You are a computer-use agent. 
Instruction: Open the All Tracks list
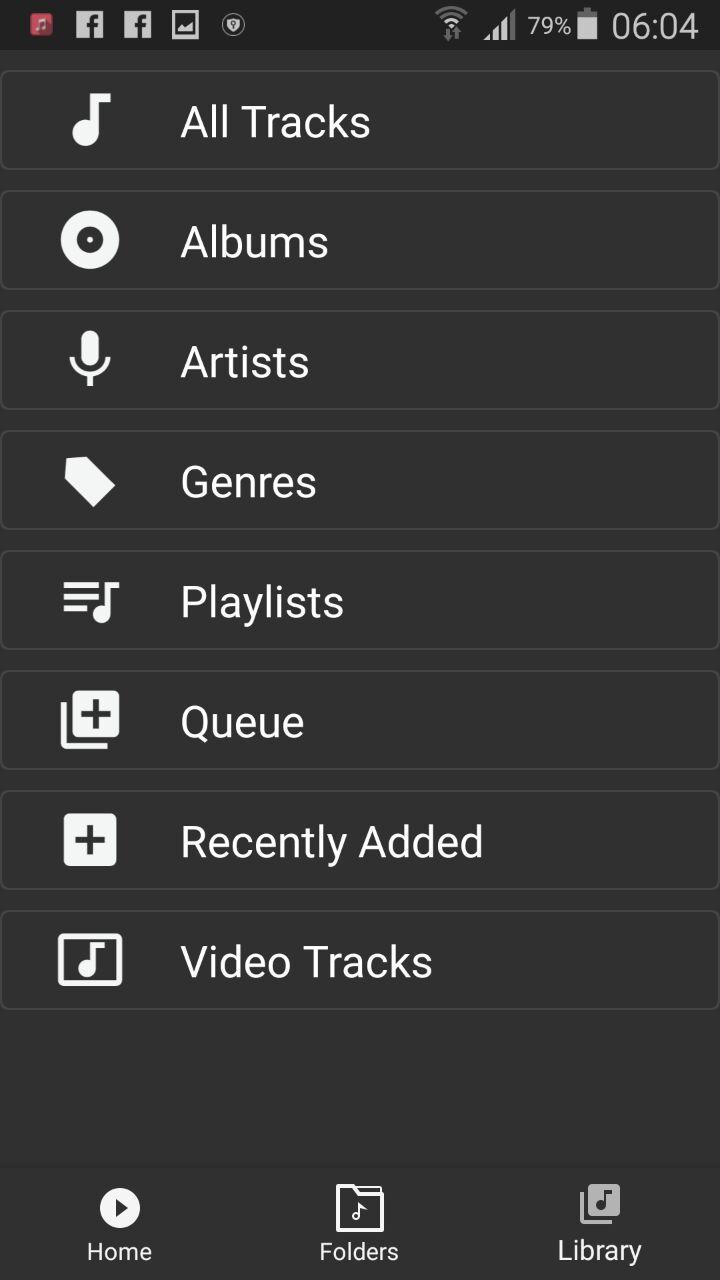tap(275, 122)
